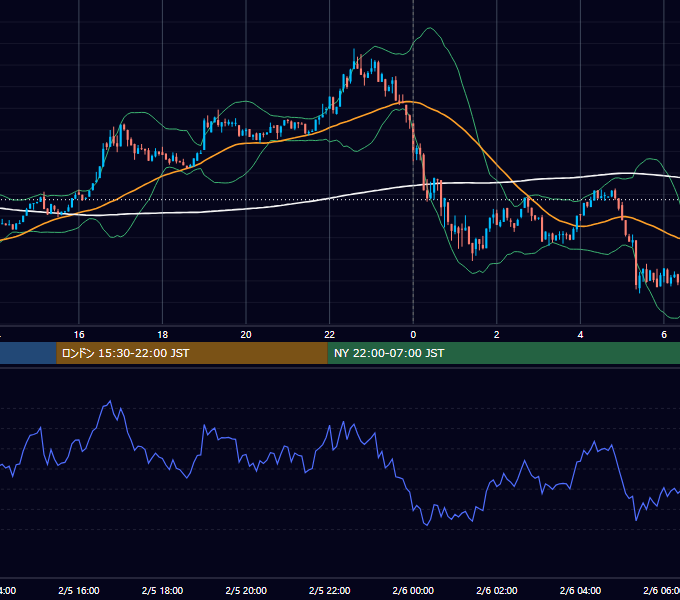The height and width of the screenshot is (600, 680).
Task: Click the NY session bar 22:00-07:00 JST
Action: point(503,353)
